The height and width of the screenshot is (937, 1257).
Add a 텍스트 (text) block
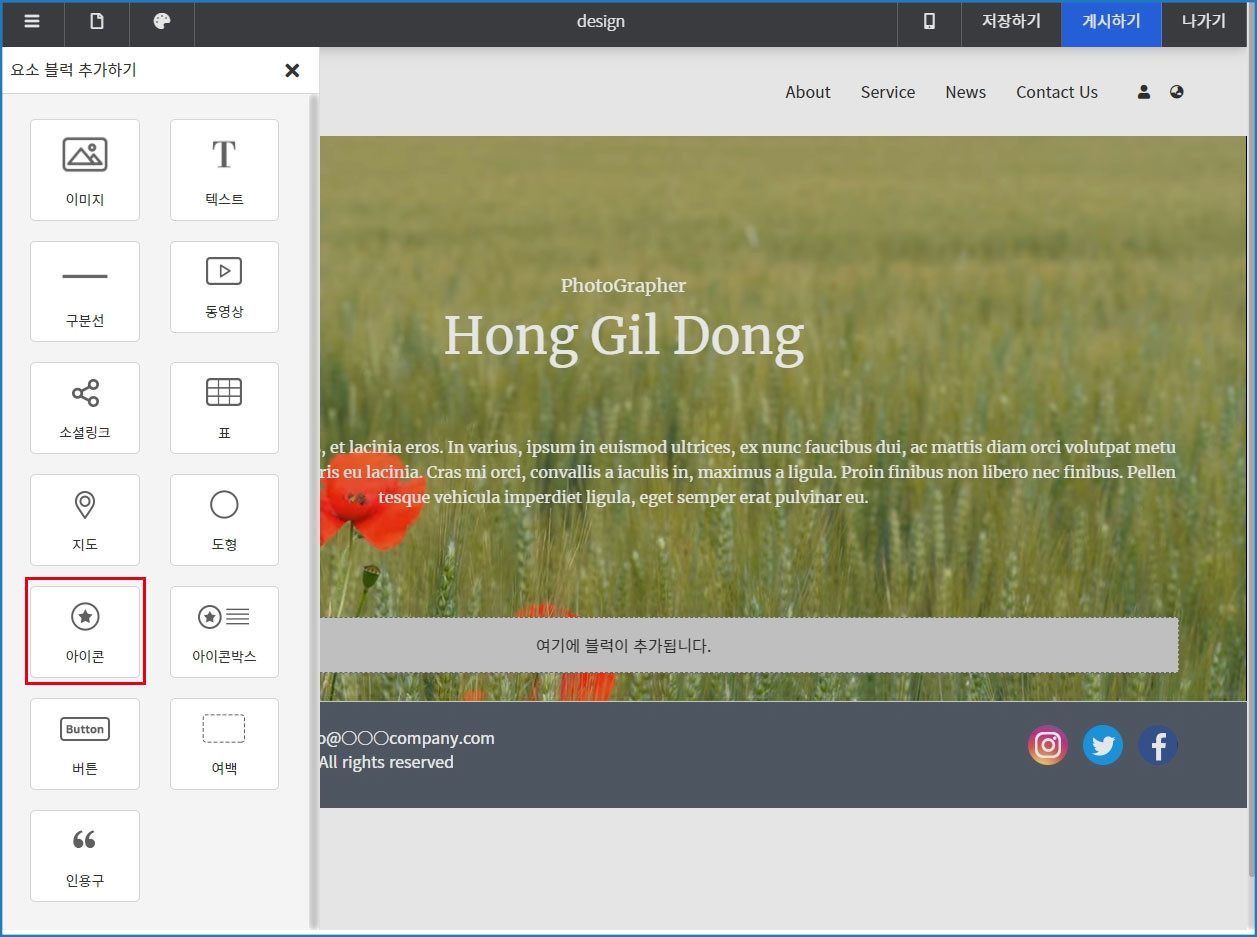(224, 169)
